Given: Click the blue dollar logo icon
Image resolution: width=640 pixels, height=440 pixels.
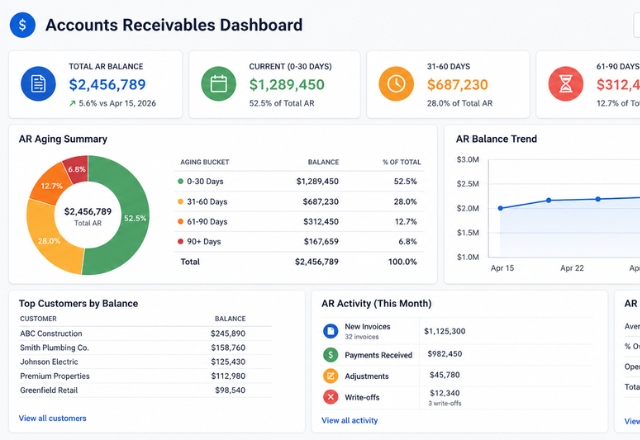Looking at the screenshot, I should click(x=22, y=25).
